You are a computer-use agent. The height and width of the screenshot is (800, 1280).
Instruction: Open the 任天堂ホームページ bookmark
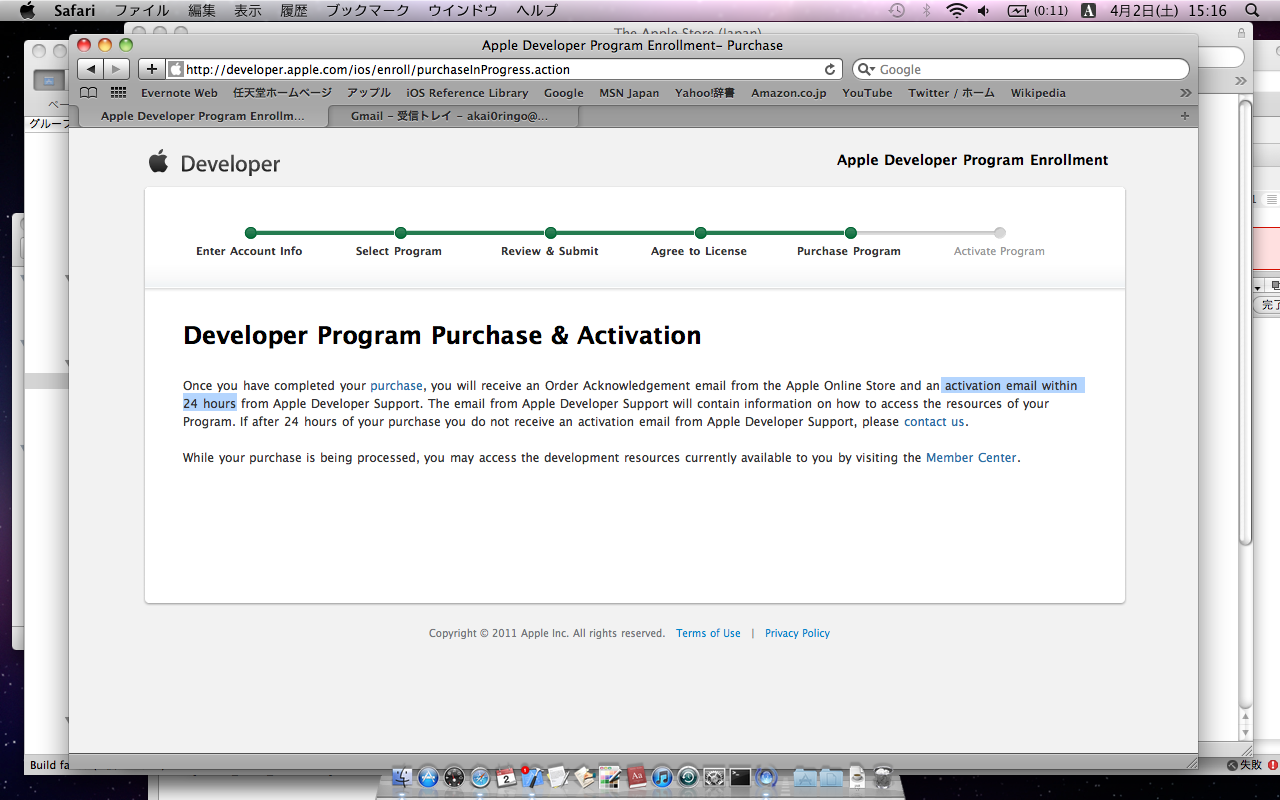pos(282,93)
